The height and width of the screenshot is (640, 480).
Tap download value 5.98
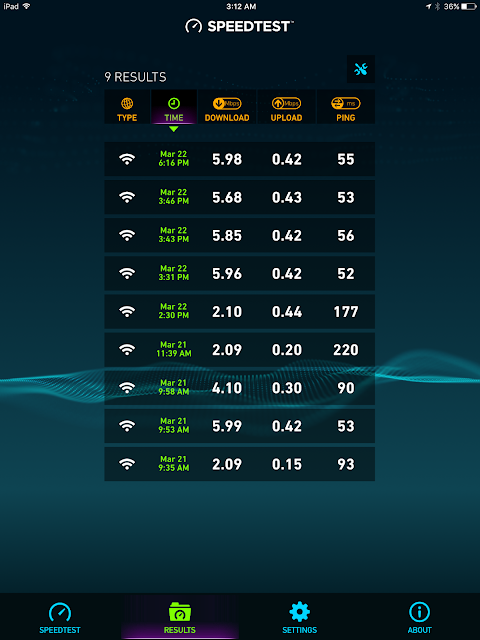pyautogui.click(x=227, y=159)
